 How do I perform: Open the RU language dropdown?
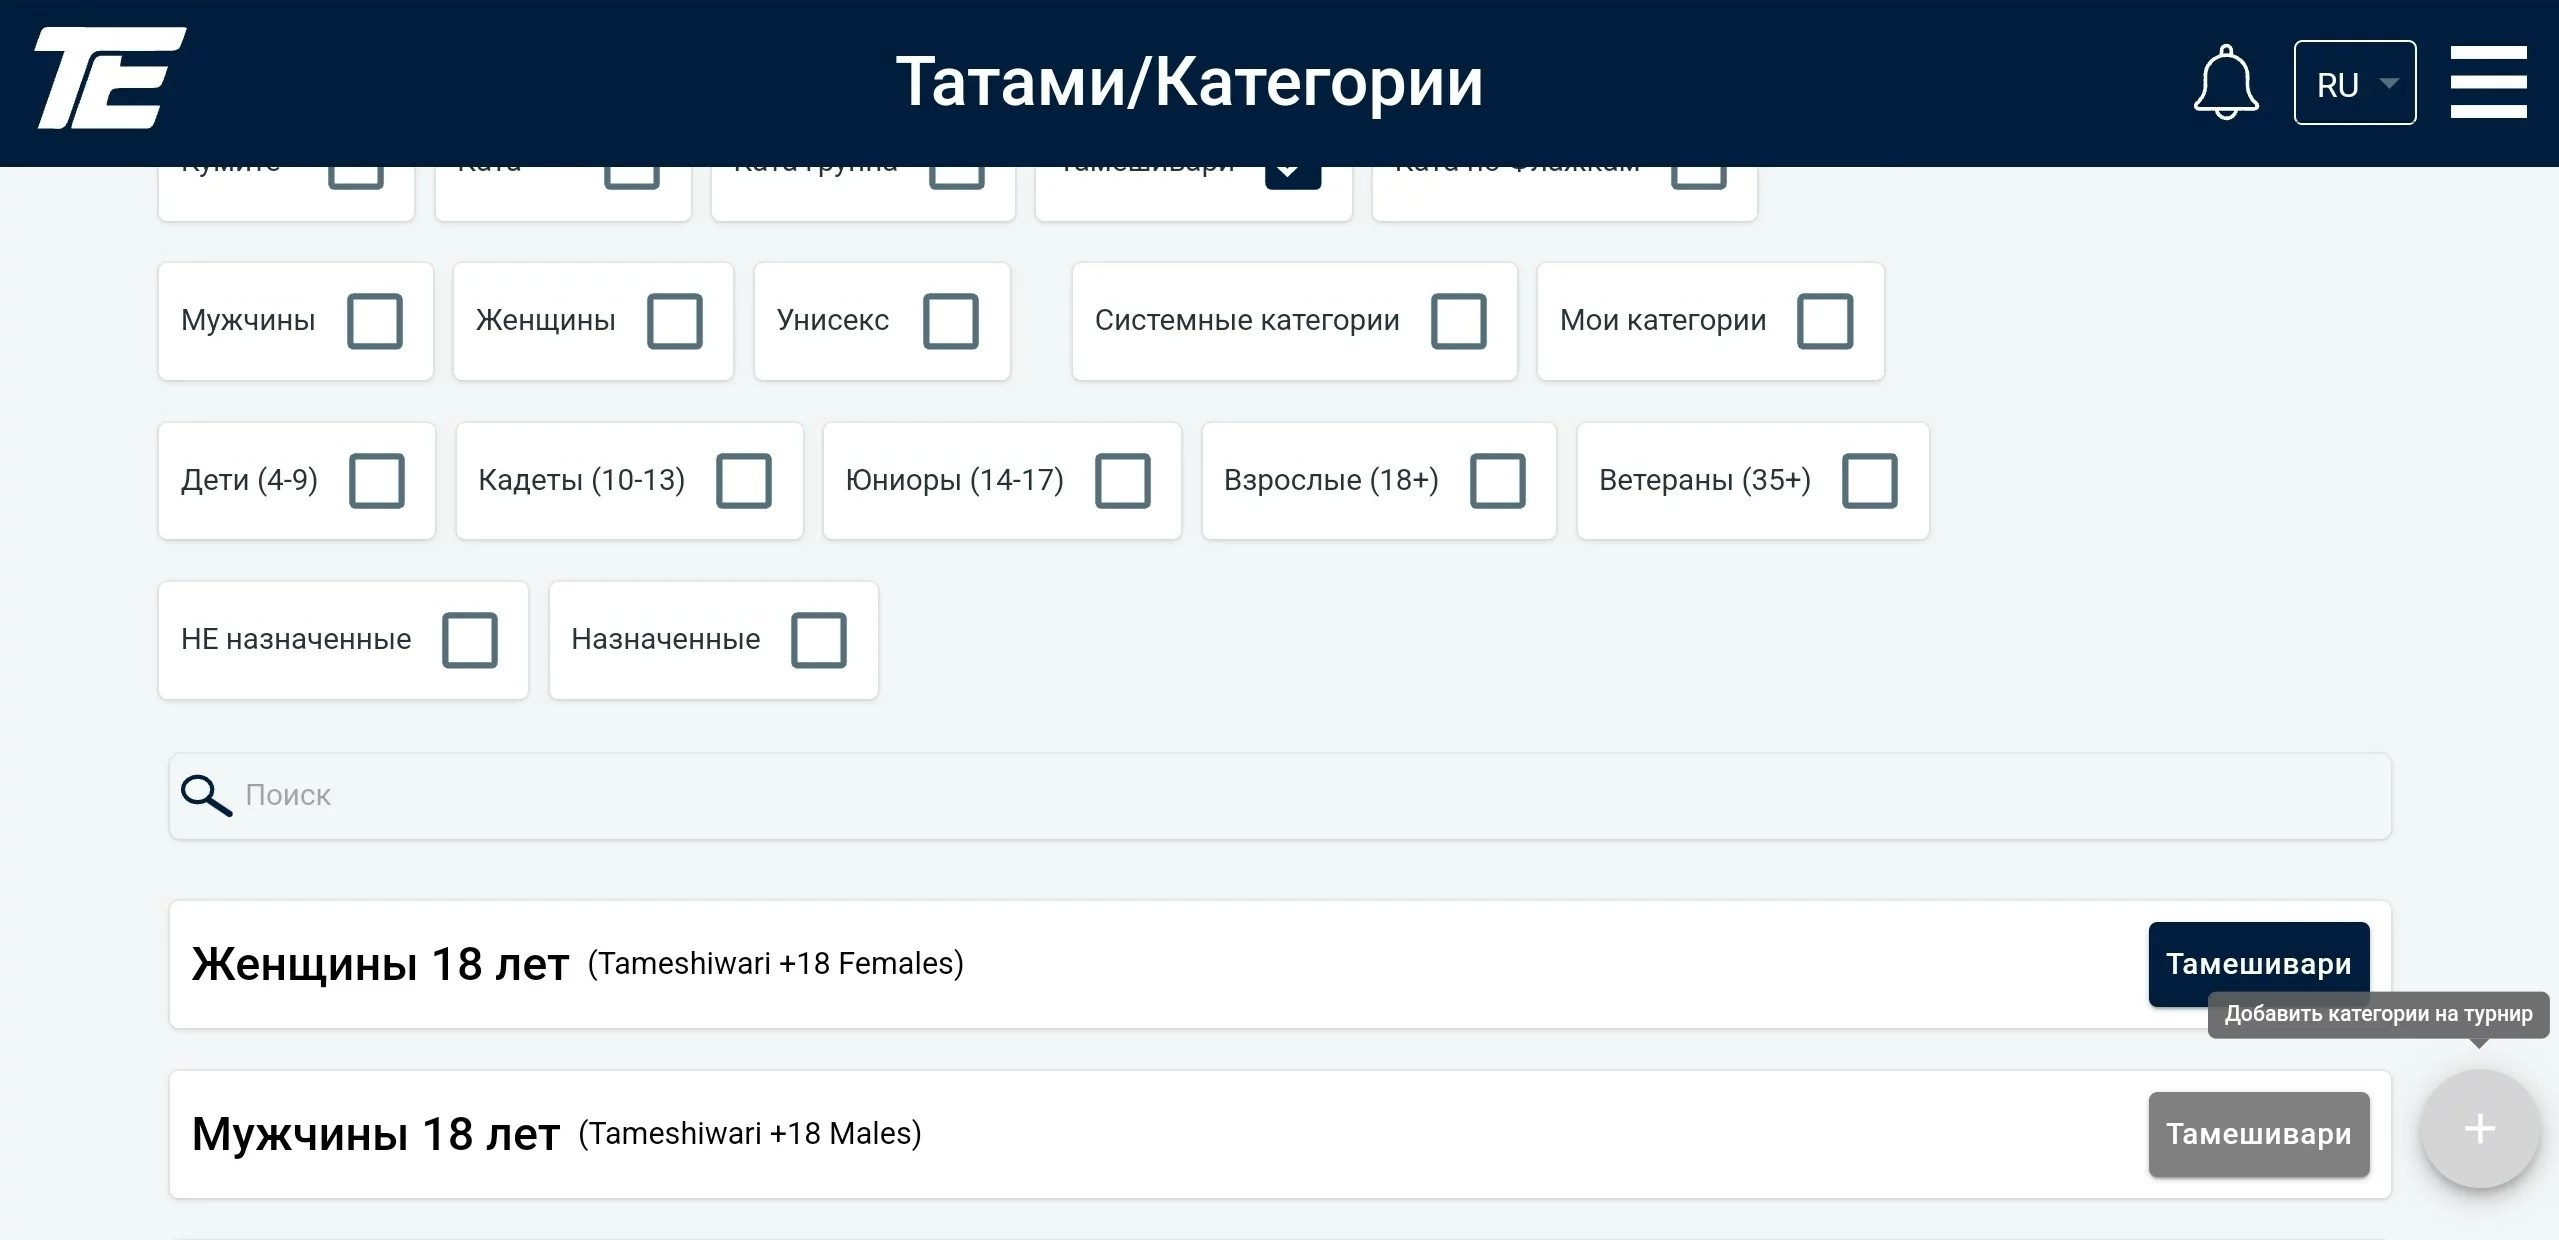[x=2355, y=83]
